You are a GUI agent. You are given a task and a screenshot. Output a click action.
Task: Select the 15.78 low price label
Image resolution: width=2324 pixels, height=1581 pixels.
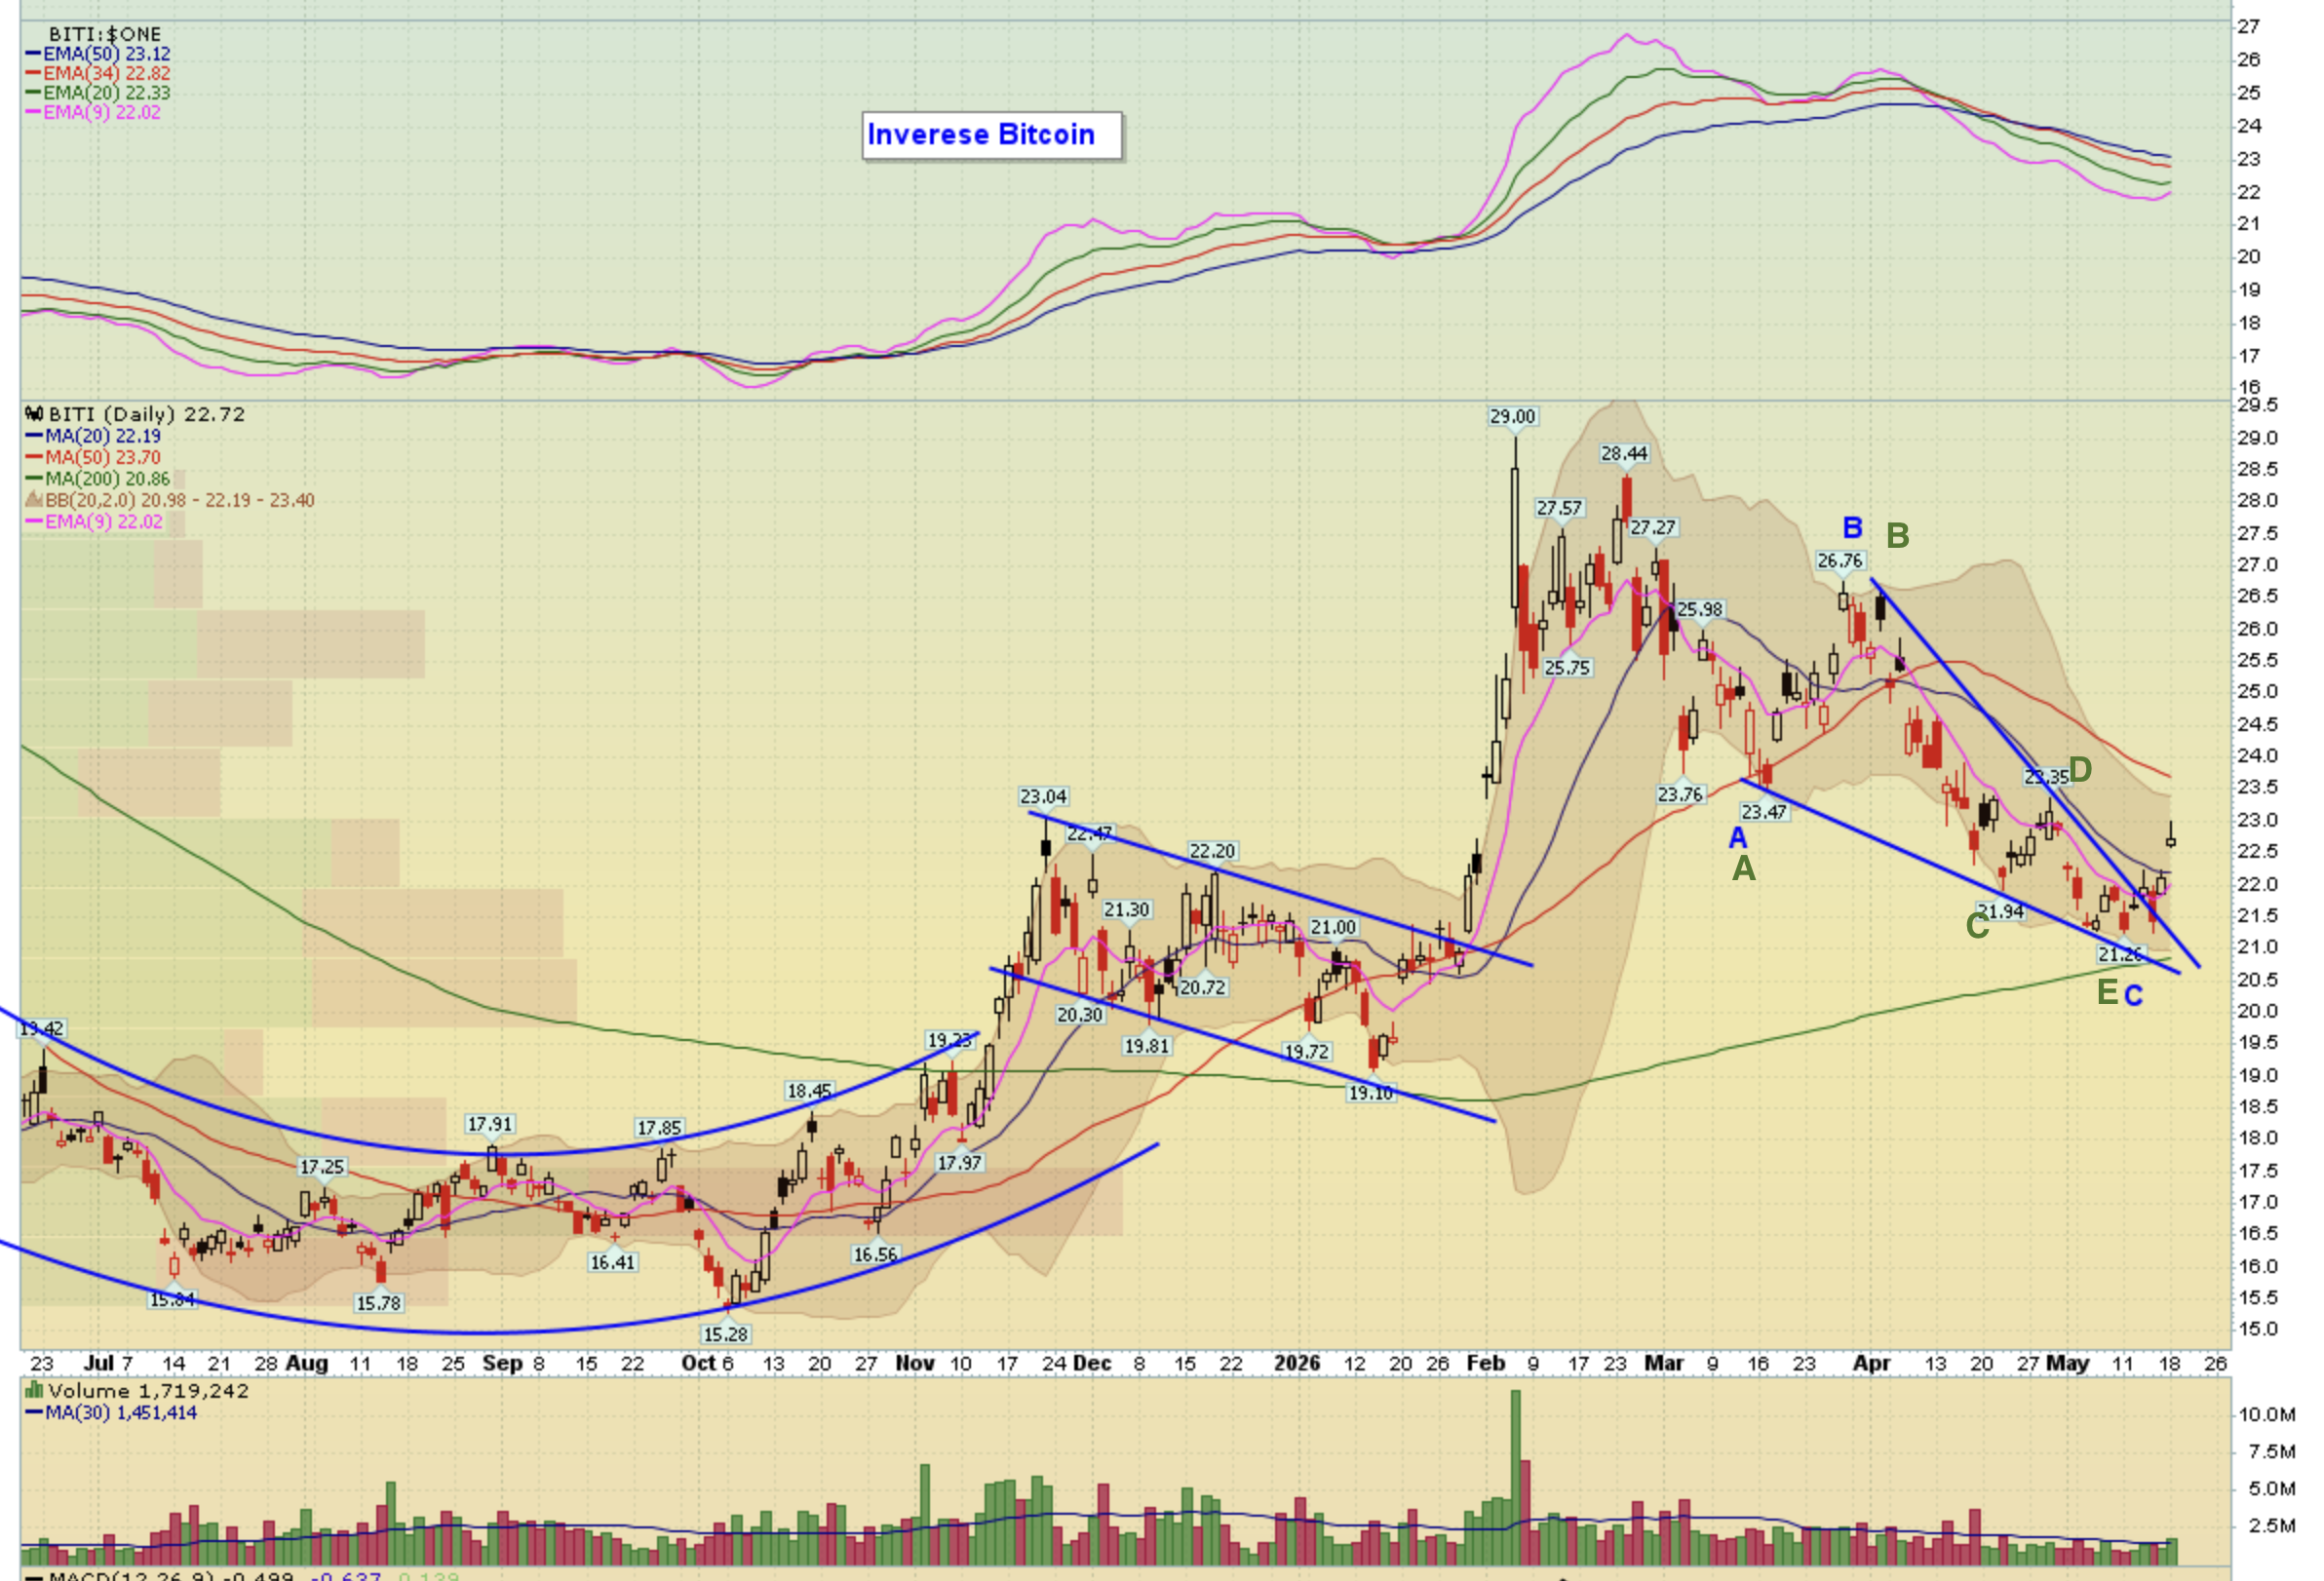(378, 1303)
